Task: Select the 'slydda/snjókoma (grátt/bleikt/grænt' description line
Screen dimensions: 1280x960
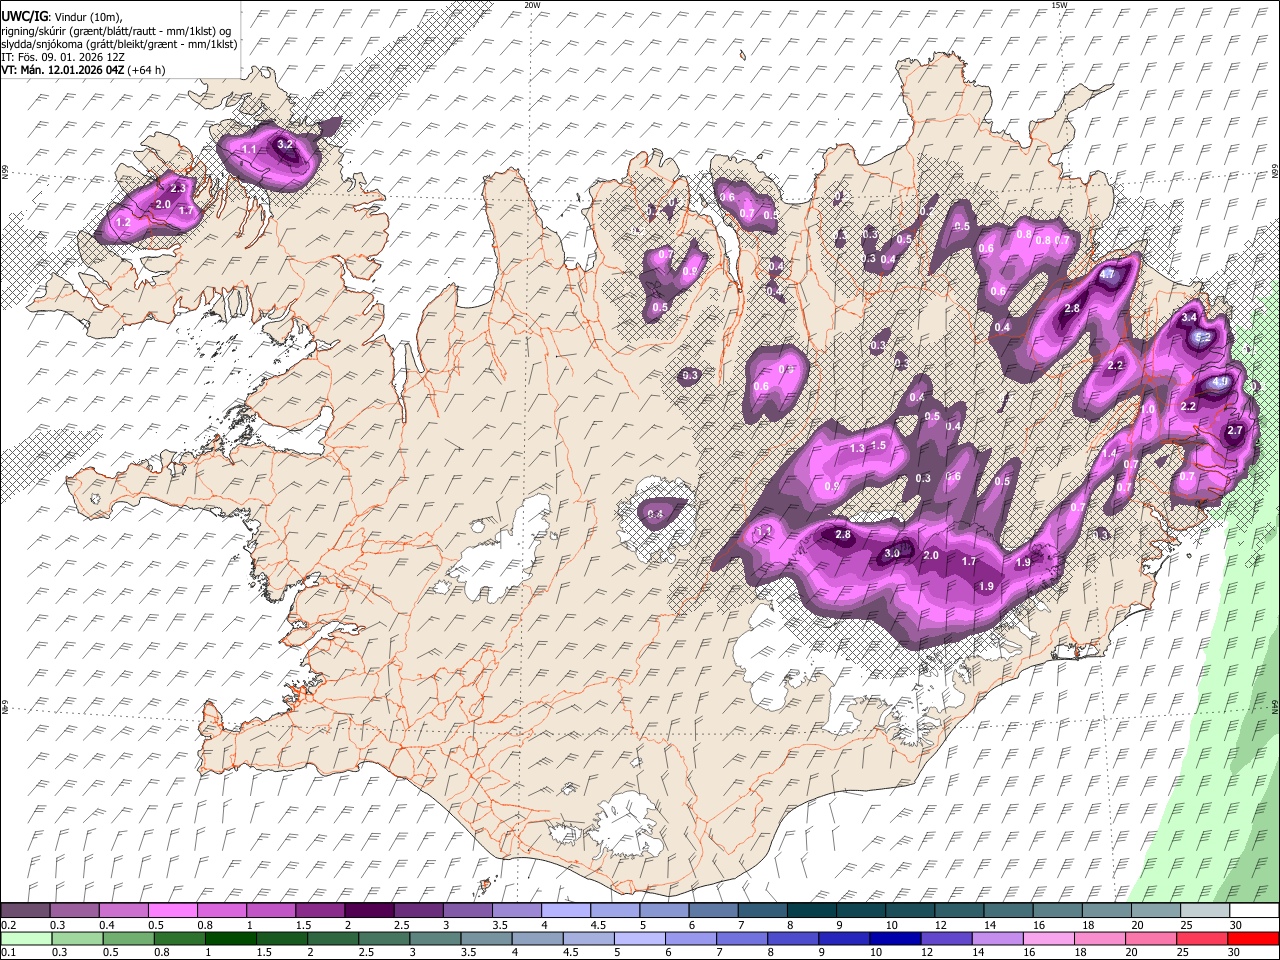Action: [x=118, y=44]
